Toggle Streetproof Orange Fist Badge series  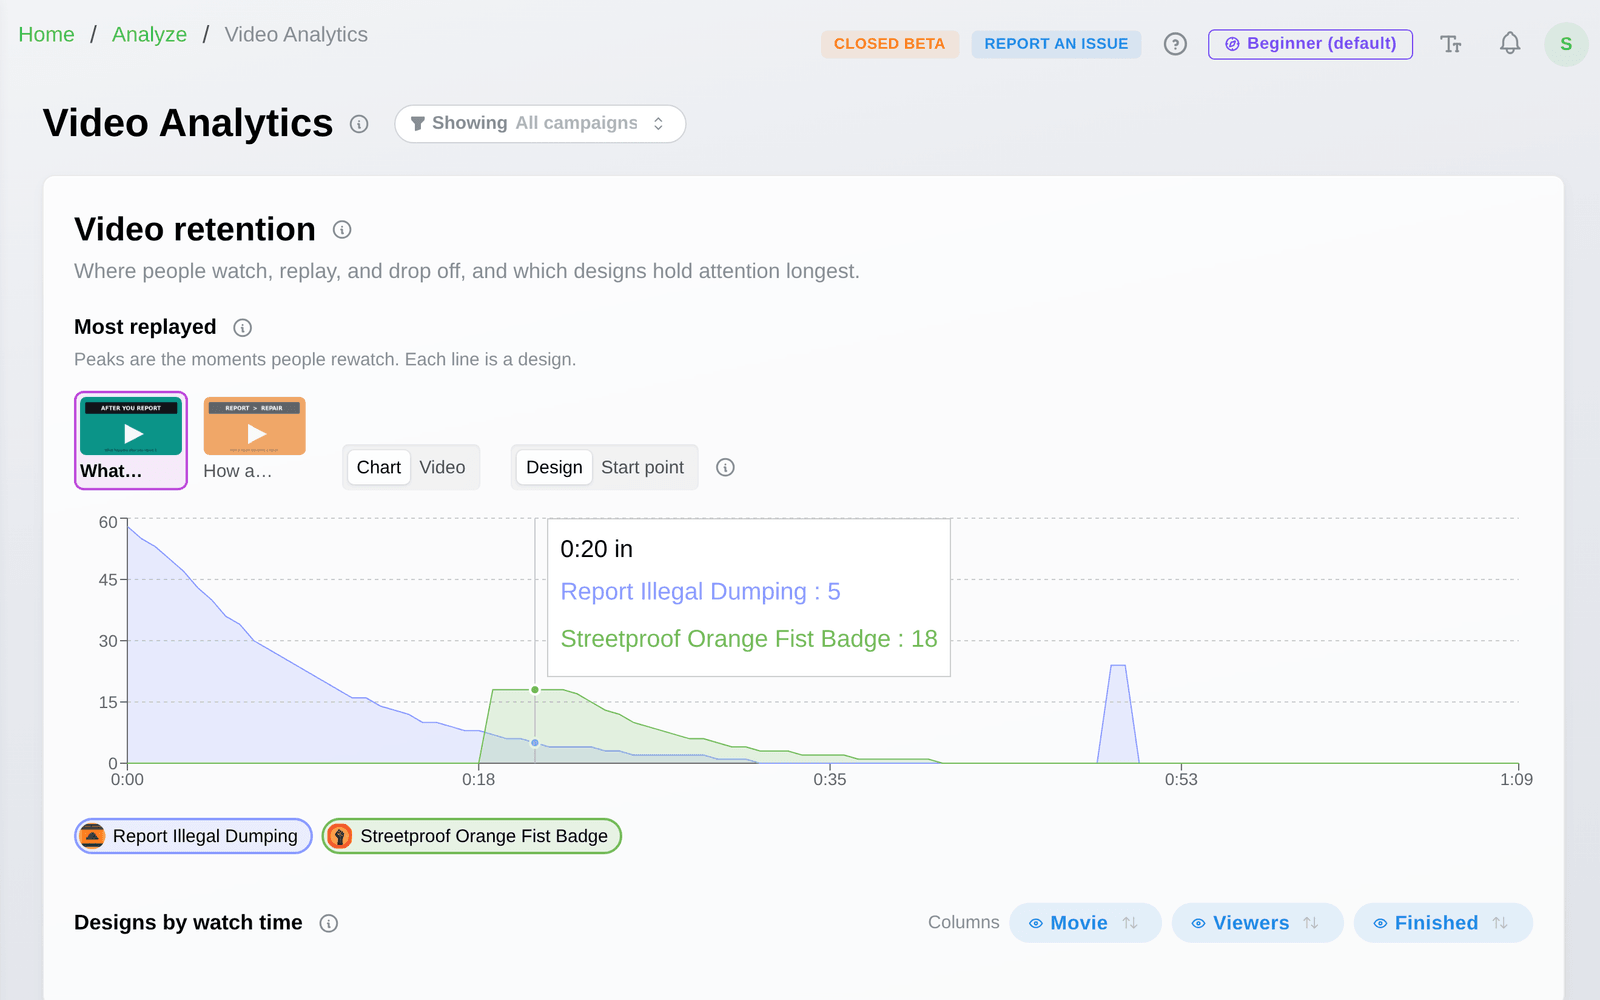pyautogui.click(x=472, y=836)
